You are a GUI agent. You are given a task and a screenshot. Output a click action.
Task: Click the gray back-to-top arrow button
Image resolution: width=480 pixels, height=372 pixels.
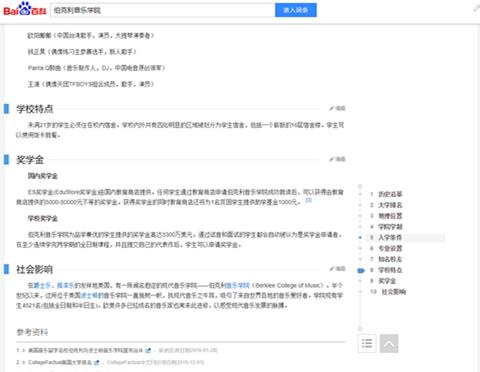[389, 343]
